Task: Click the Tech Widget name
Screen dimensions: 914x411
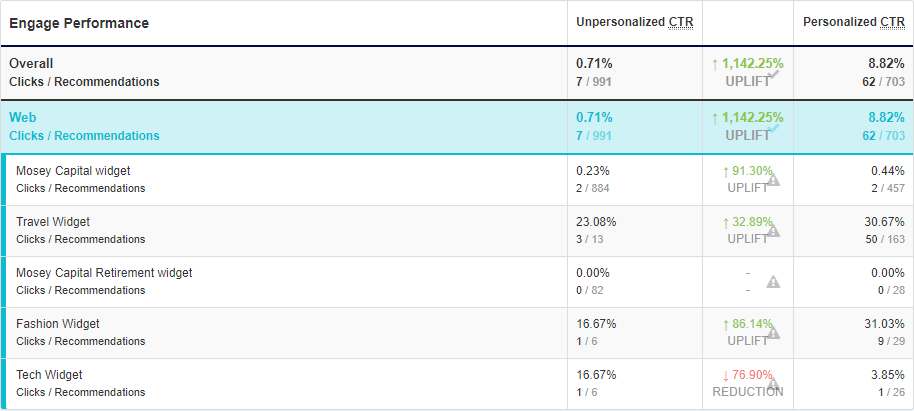Action: (49, 375)
